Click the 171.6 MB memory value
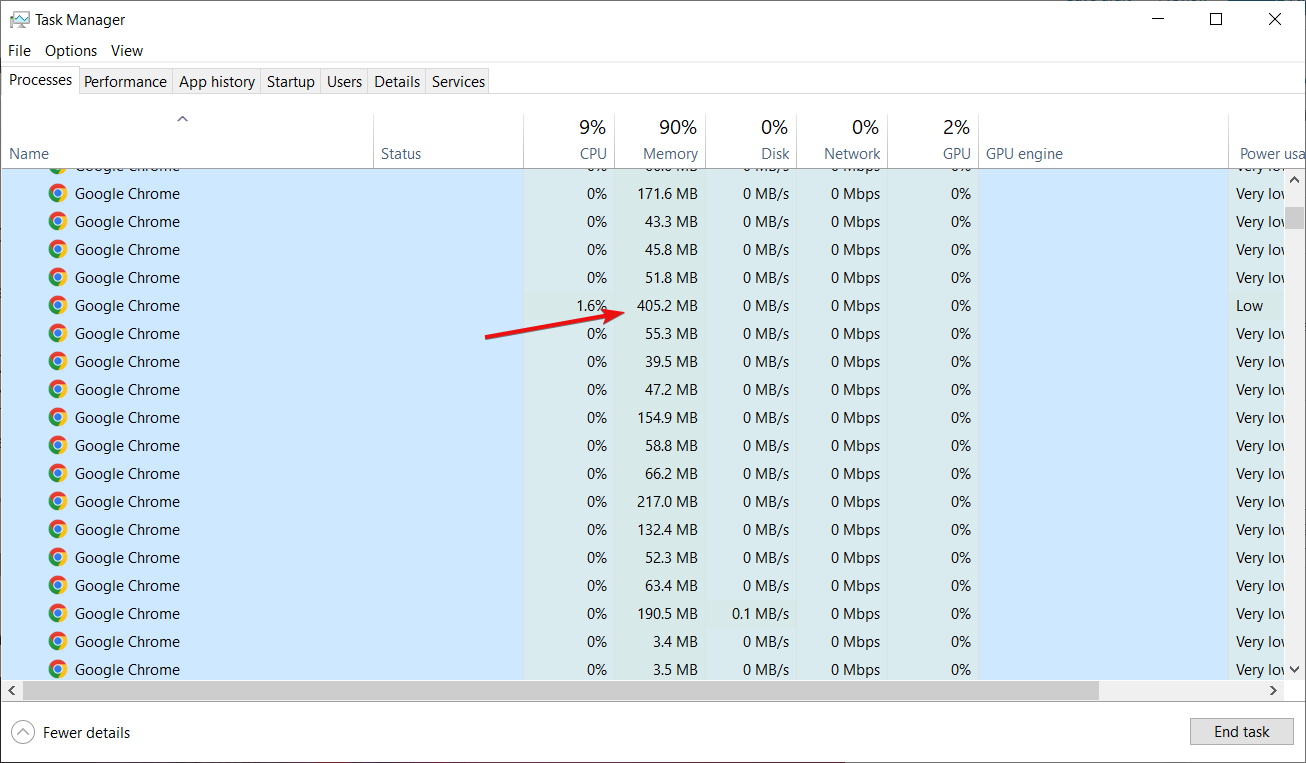 [667, 194]
